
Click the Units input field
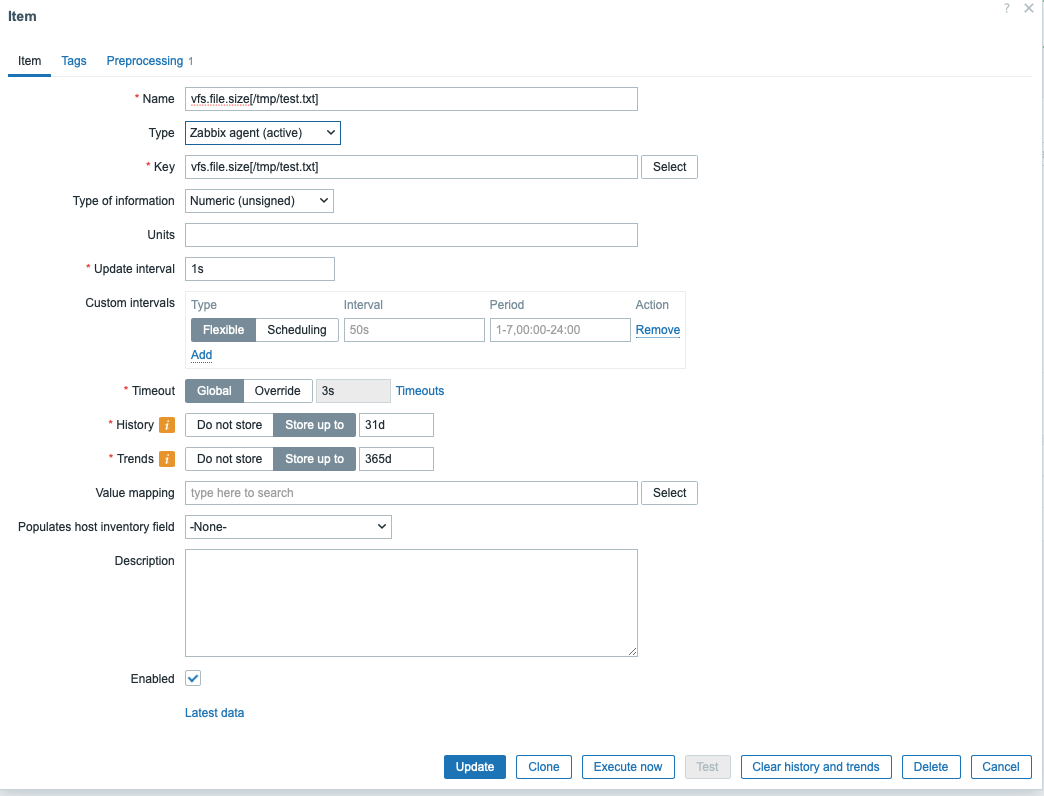[x=411, y=235]
